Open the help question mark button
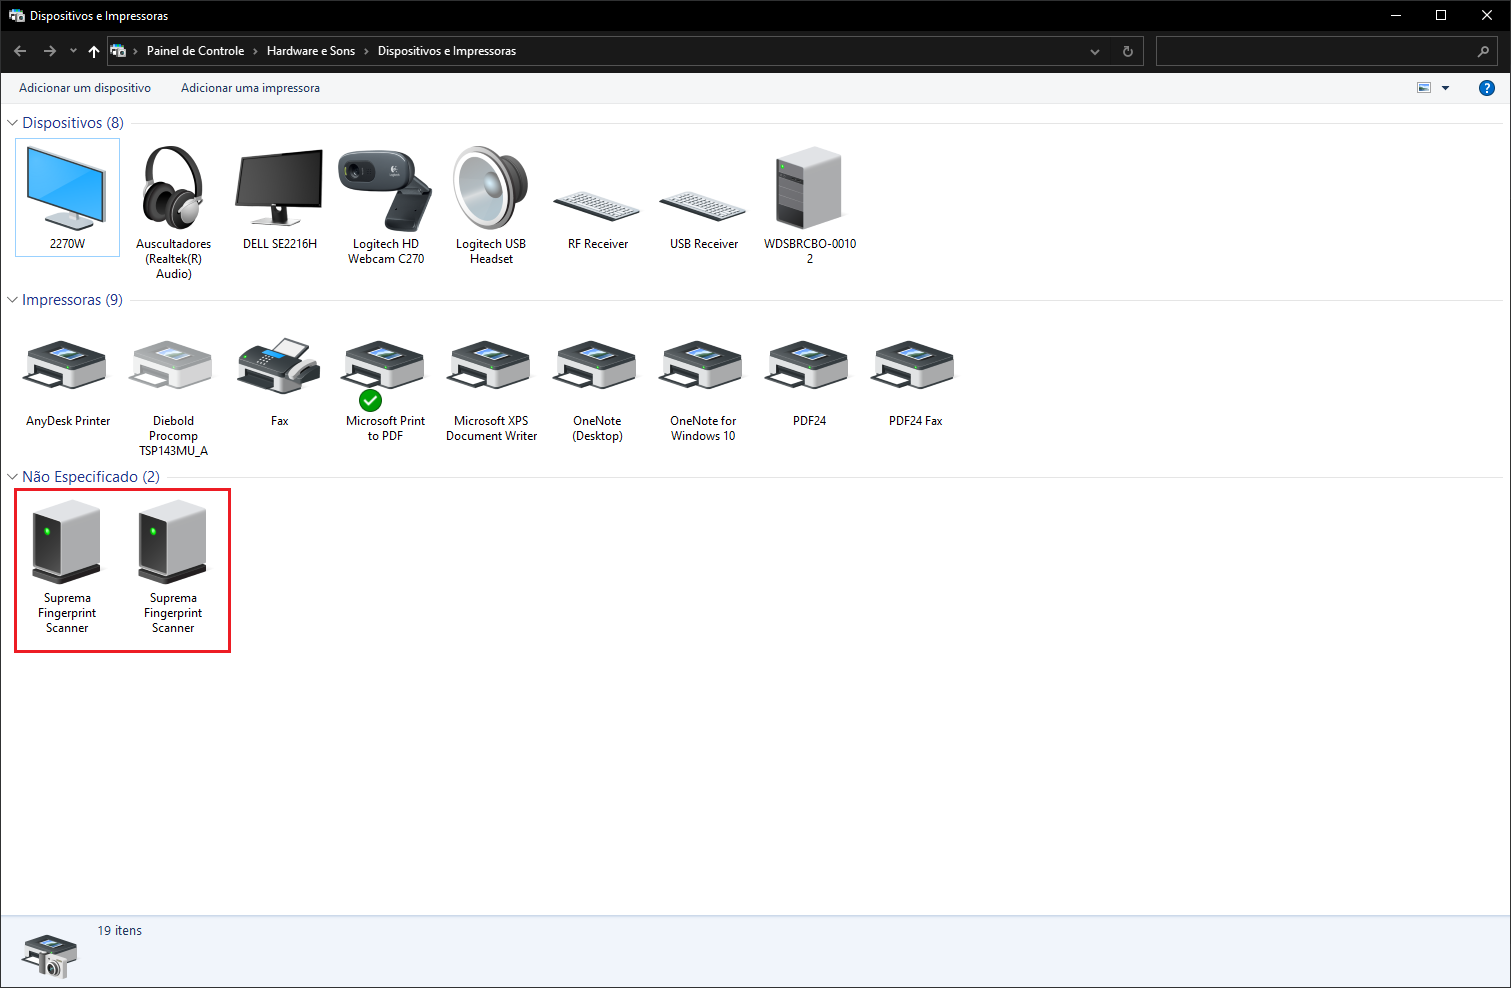 pos(1486,88)
